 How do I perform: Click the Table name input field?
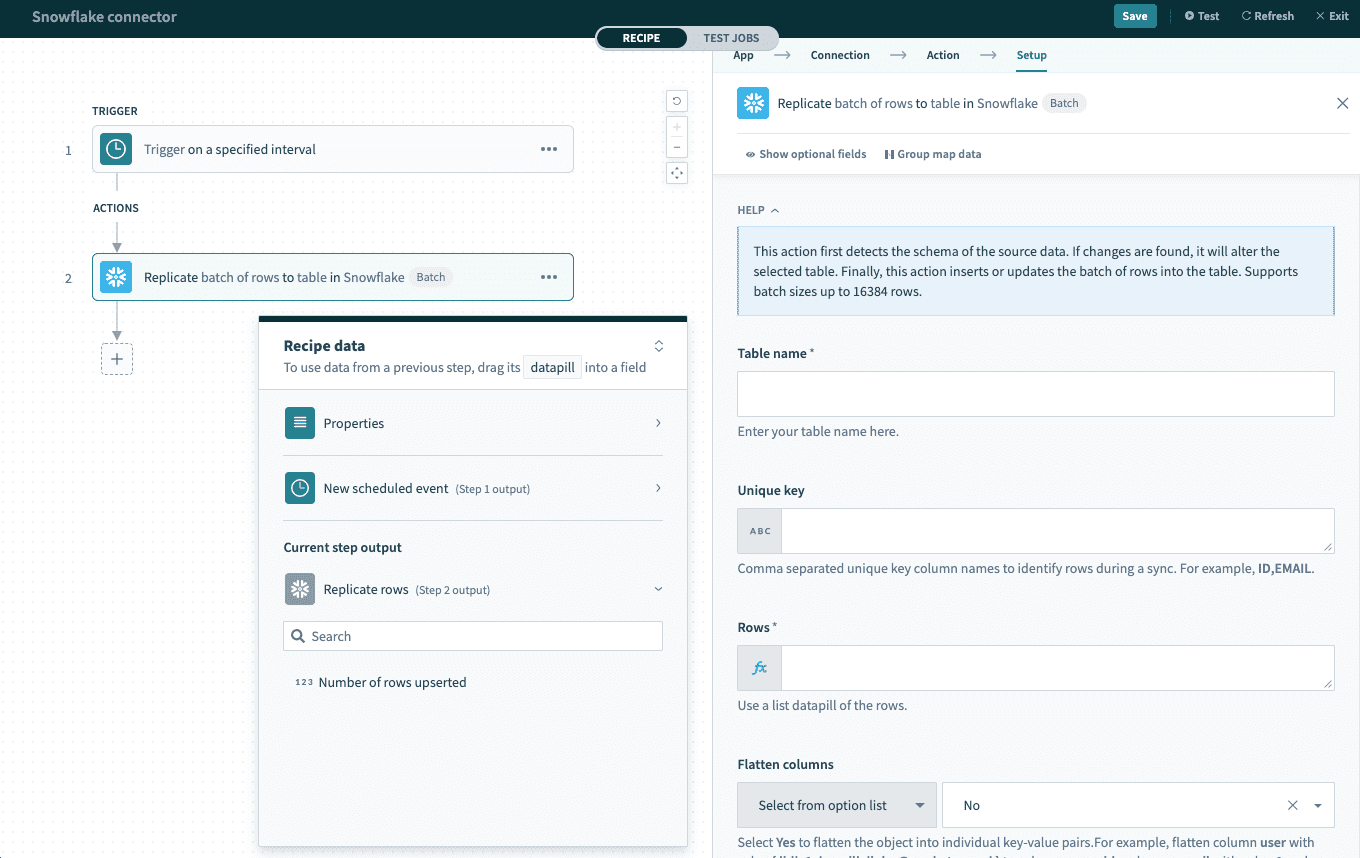[1035, 394]
